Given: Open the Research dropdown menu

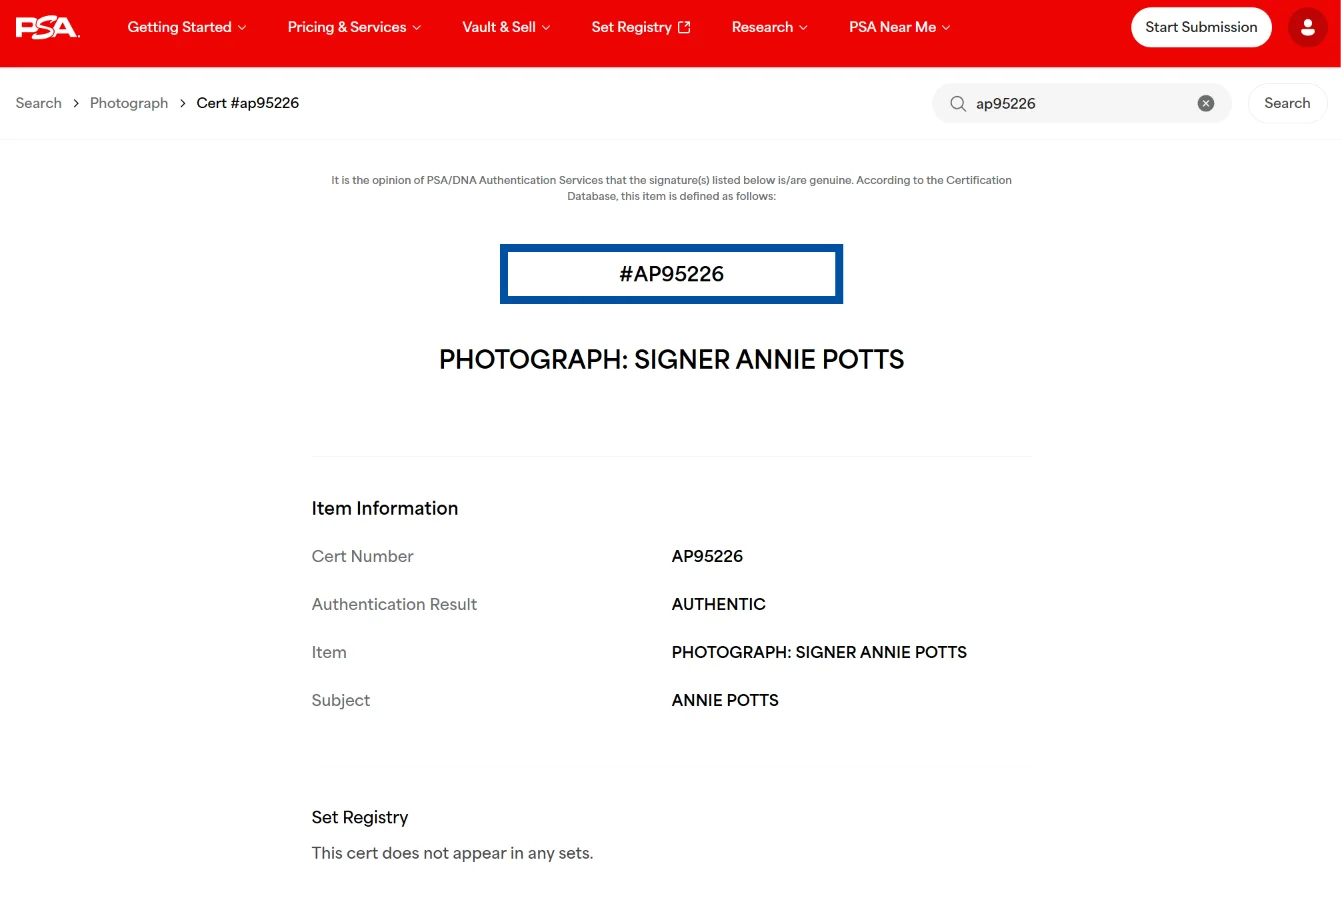Looking at the screenshot, I should click(769, 27).
